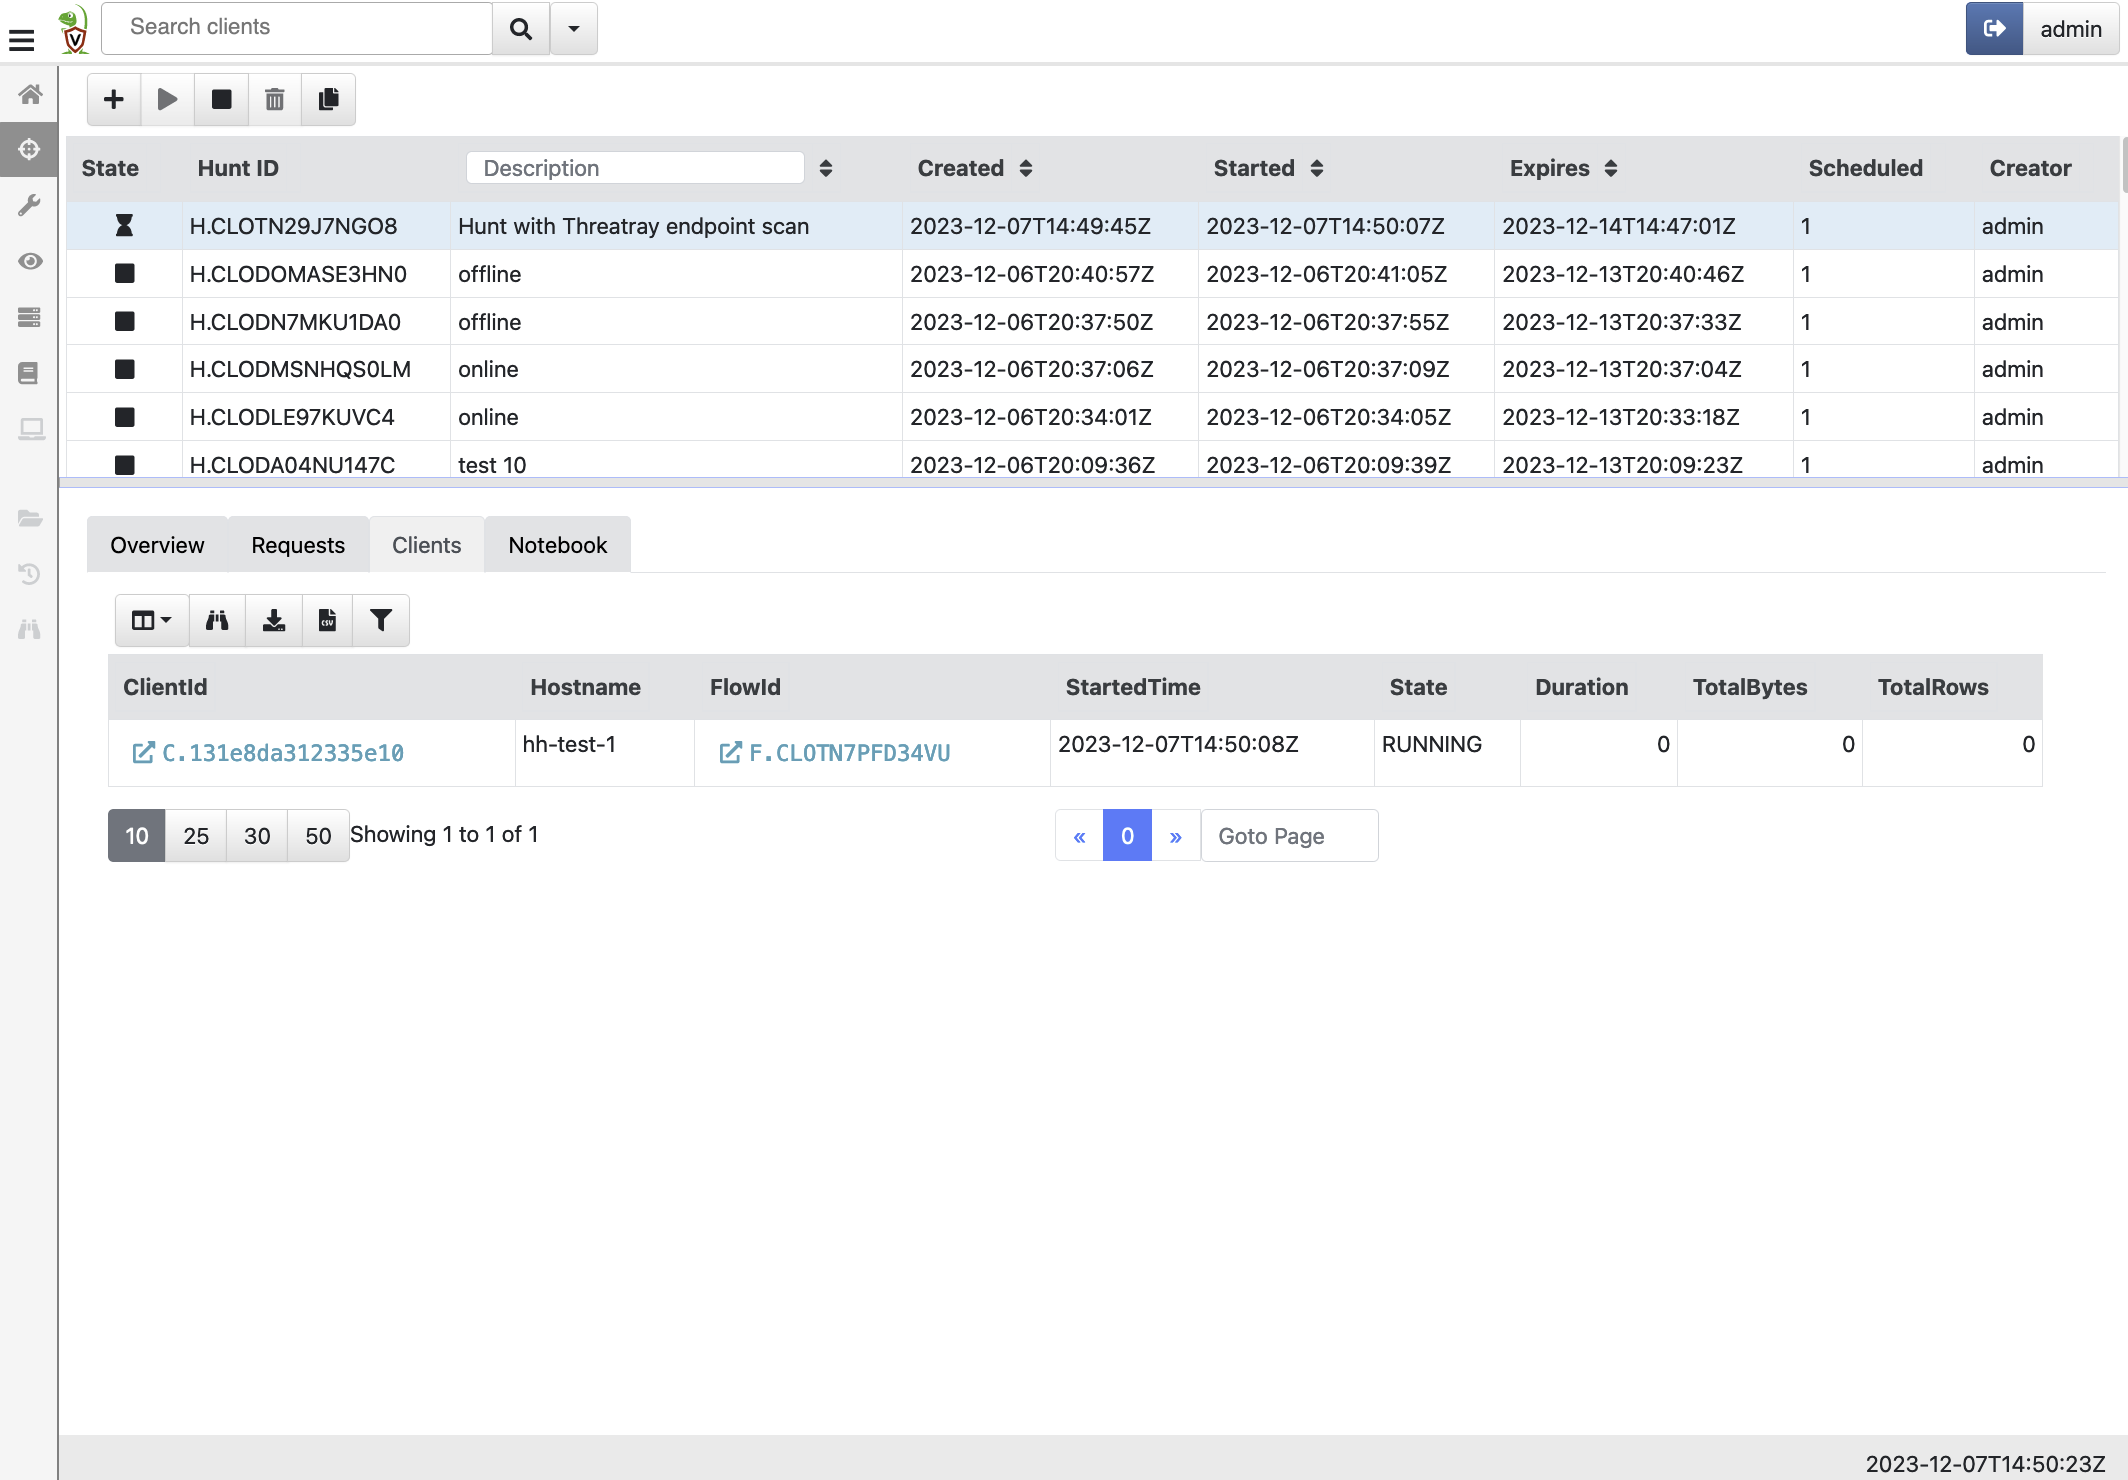Export table as CSV icon
The width and height of the screenshot is (2128, 1480).
point(327,621)
